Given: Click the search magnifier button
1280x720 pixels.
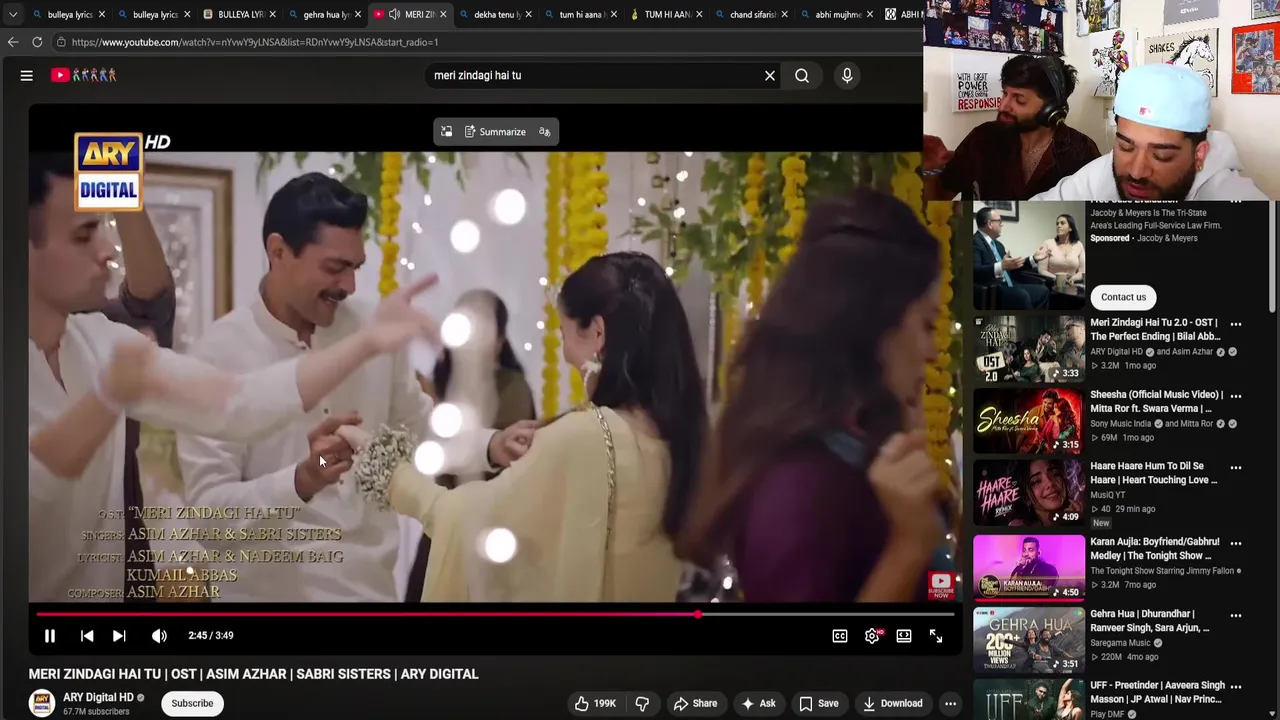Looking at the screenshot, I should pos(802,75).
